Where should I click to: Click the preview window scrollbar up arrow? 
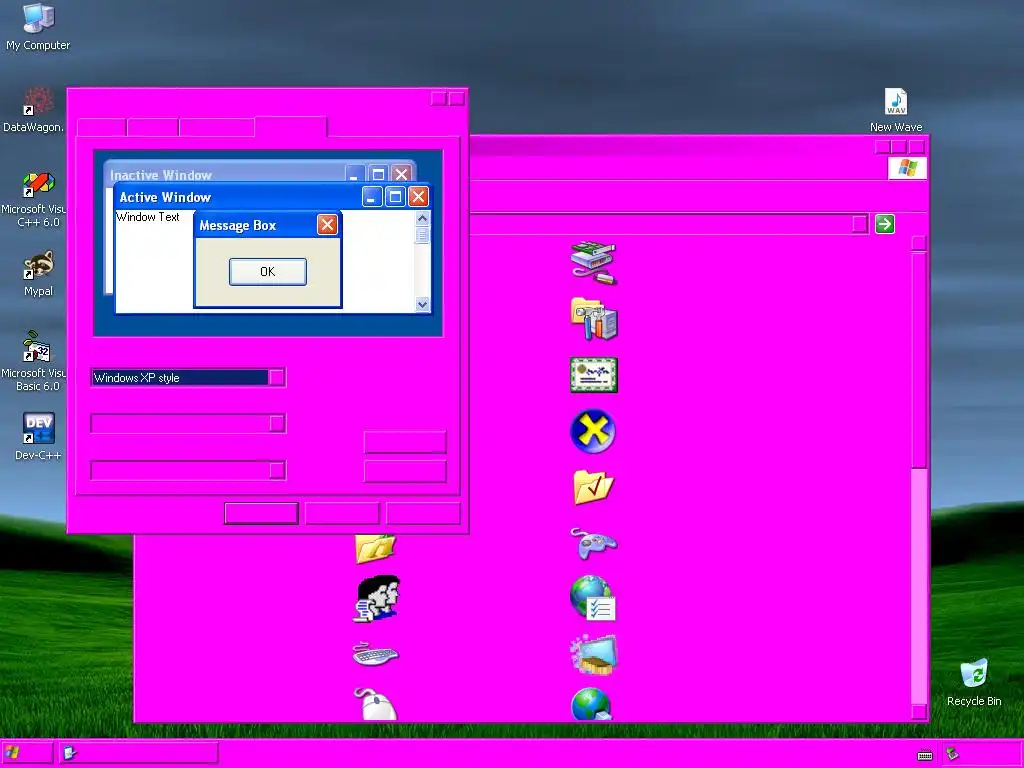coord(423,218)
